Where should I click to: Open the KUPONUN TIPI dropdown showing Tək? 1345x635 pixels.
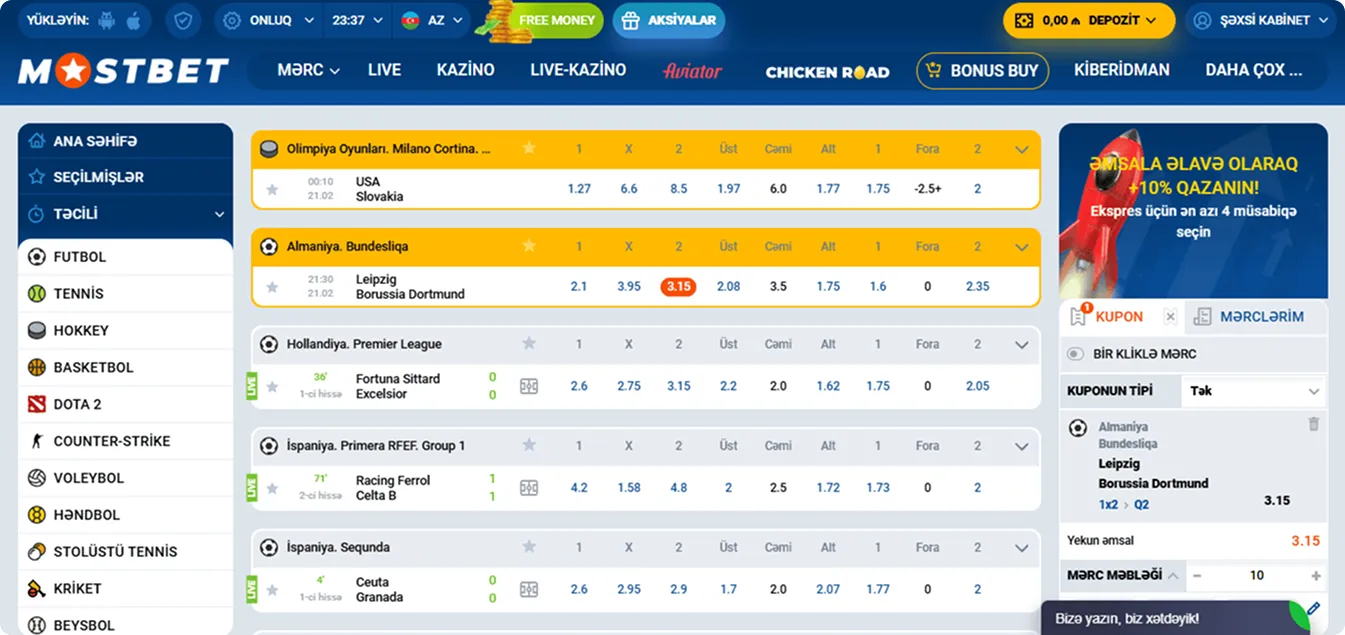pos(1253,390)
